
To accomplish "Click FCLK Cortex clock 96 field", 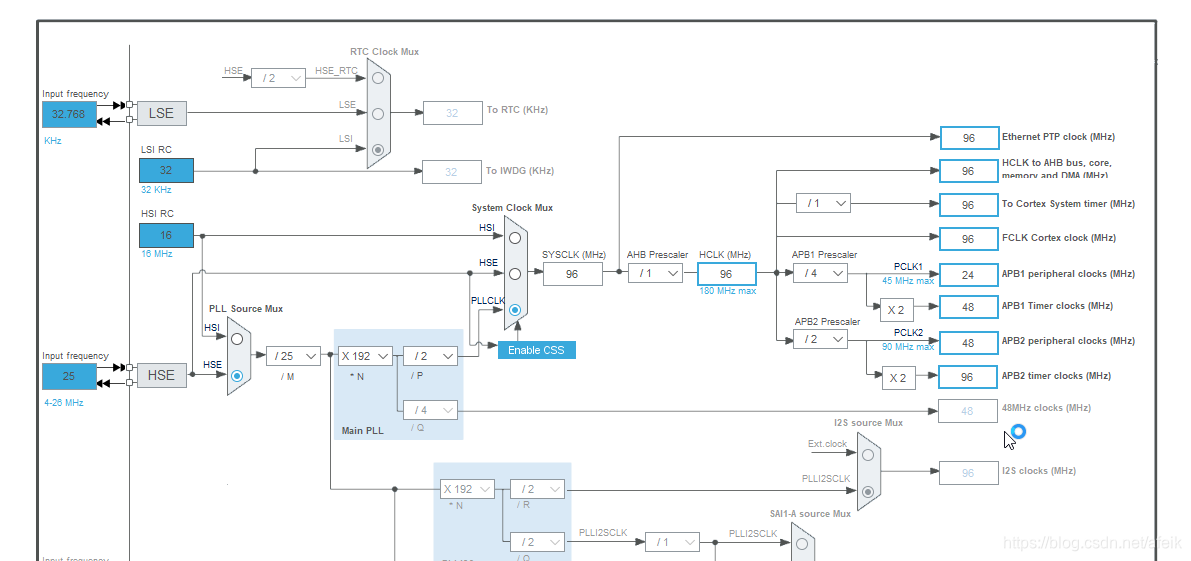I will 969,239.
